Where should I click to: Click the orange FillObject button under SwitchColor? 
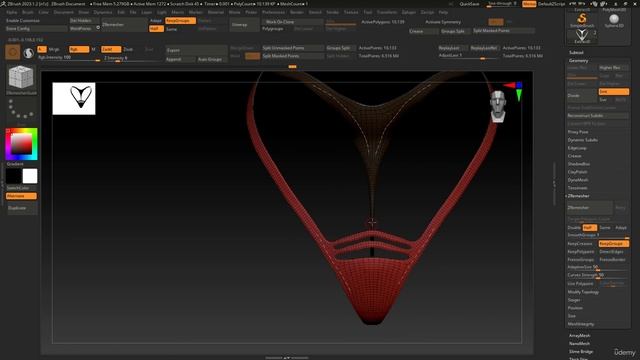[x=21, y=196]
